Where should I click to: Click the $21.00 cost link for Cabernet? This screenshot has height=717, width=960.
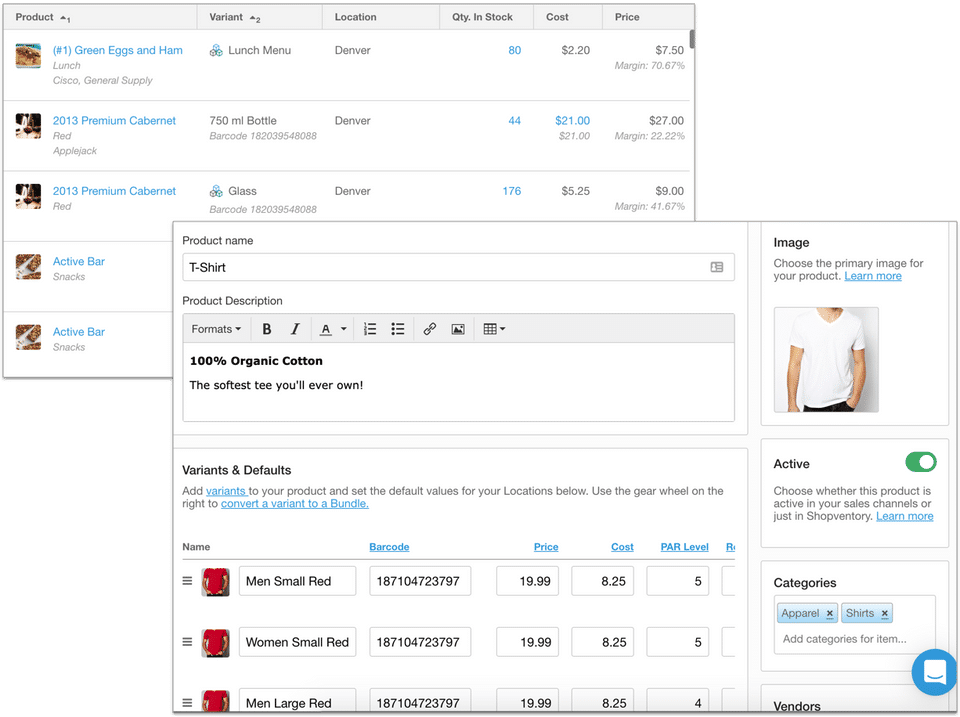[572, 121]
